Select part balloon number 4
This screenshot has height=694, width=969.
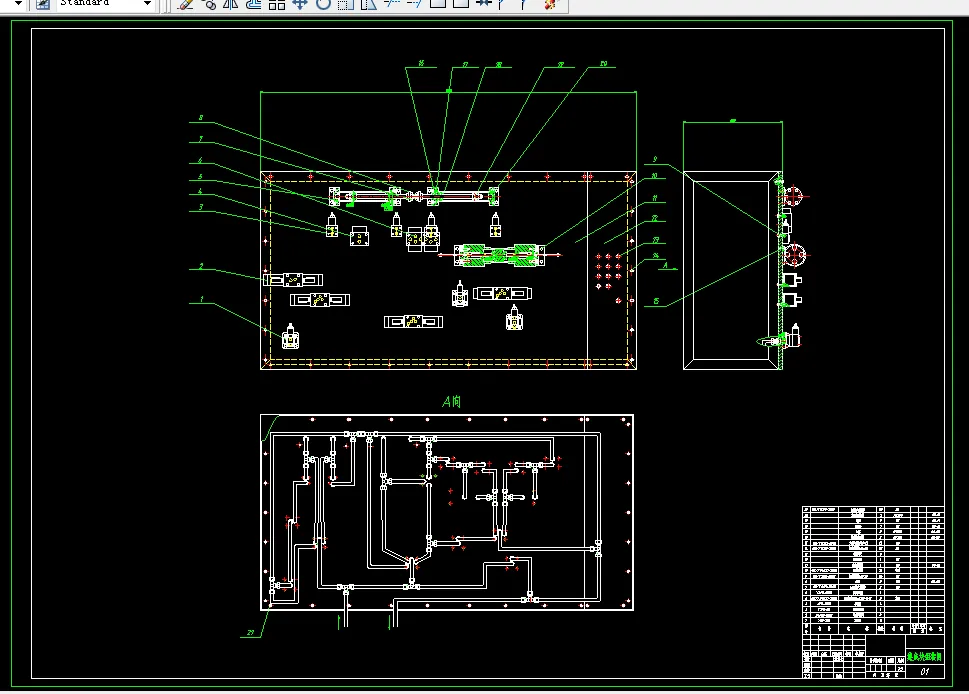[x=200, y=192]
